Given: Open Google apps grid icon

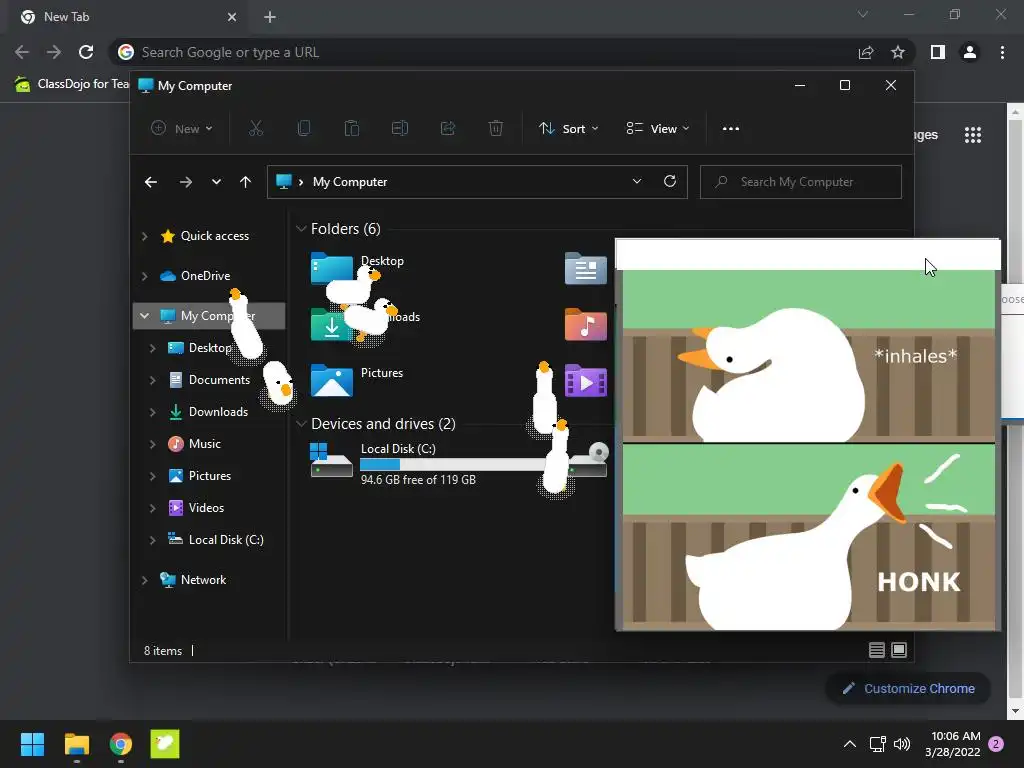Looking at the screenshot, I should click(x=973, y=135).
